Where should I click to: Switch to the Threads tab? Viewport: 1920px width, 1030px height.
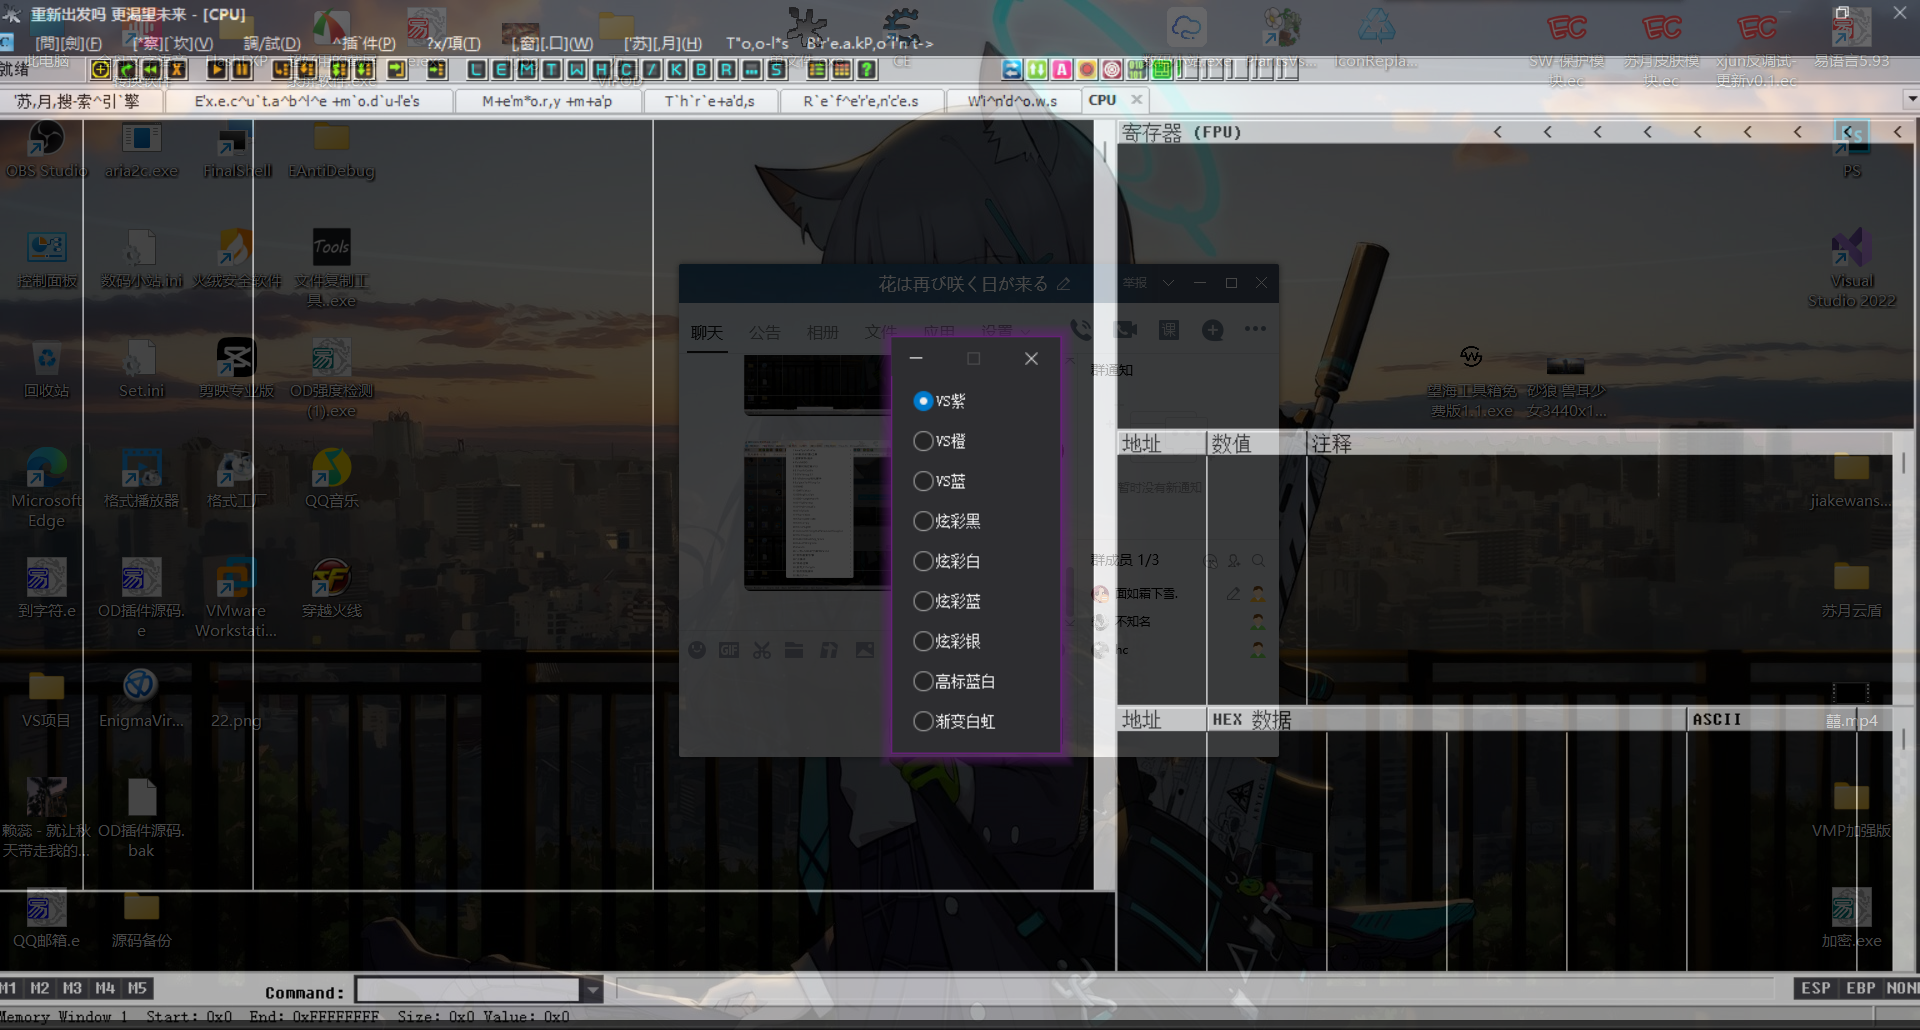(x=709, y=101)
